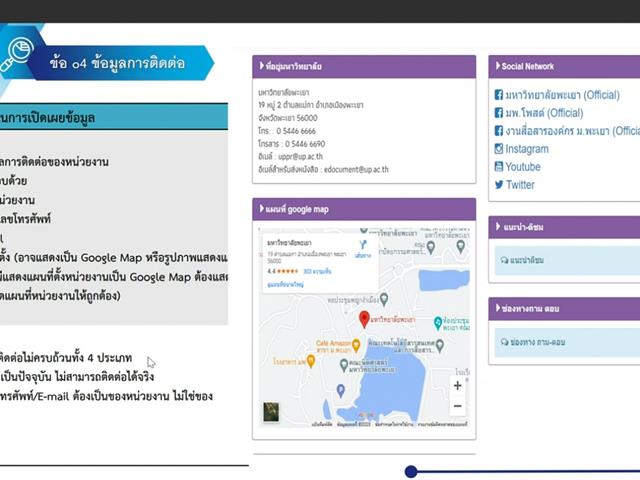Click blue map pin near the lake
640x480 pixels.
[x=341, y=391]
